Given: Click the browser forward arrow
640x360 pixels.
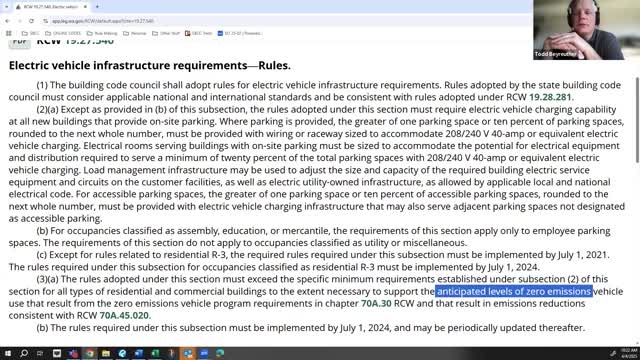Looking at the screenshot, I should [19, 21].
